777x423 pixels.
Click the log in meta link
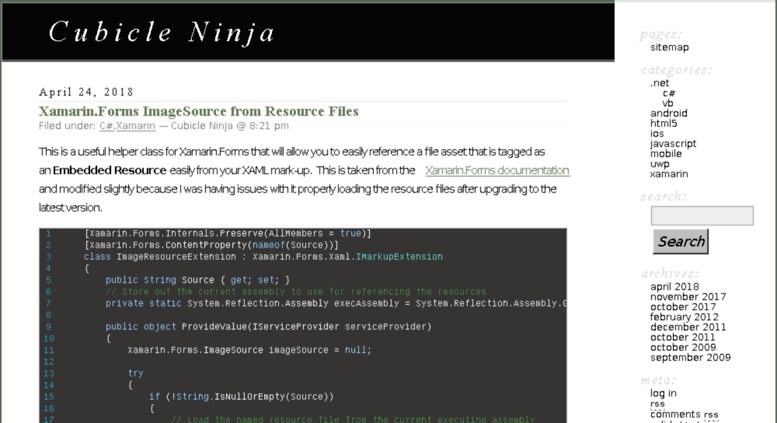tap(663, 393)
